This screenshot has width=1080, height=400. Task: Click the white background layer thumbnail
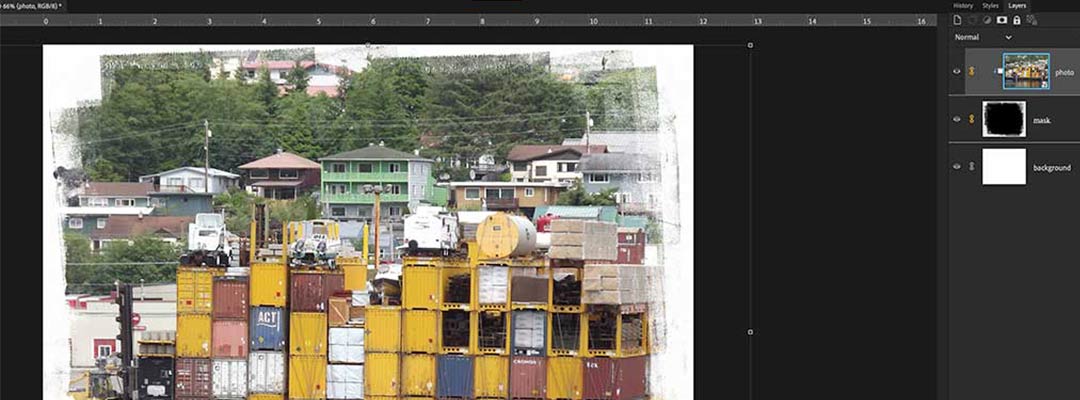1004,167
